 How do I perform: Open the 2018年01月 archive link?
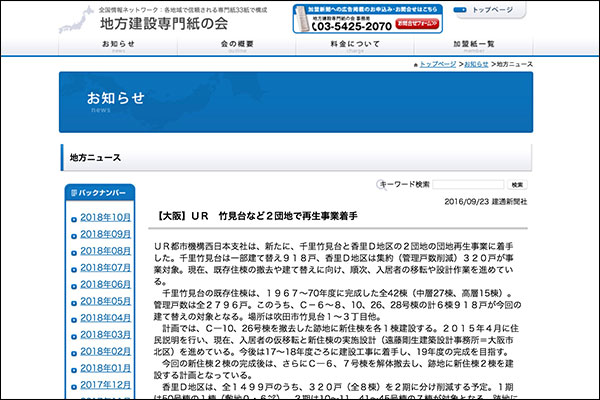coord(105,367)
